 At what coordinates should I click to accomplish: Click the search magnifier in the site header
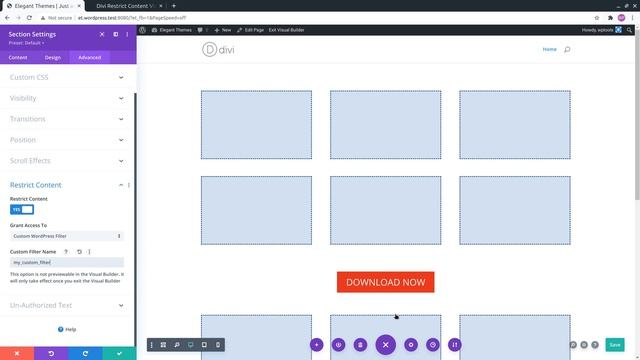pos(567,49)
